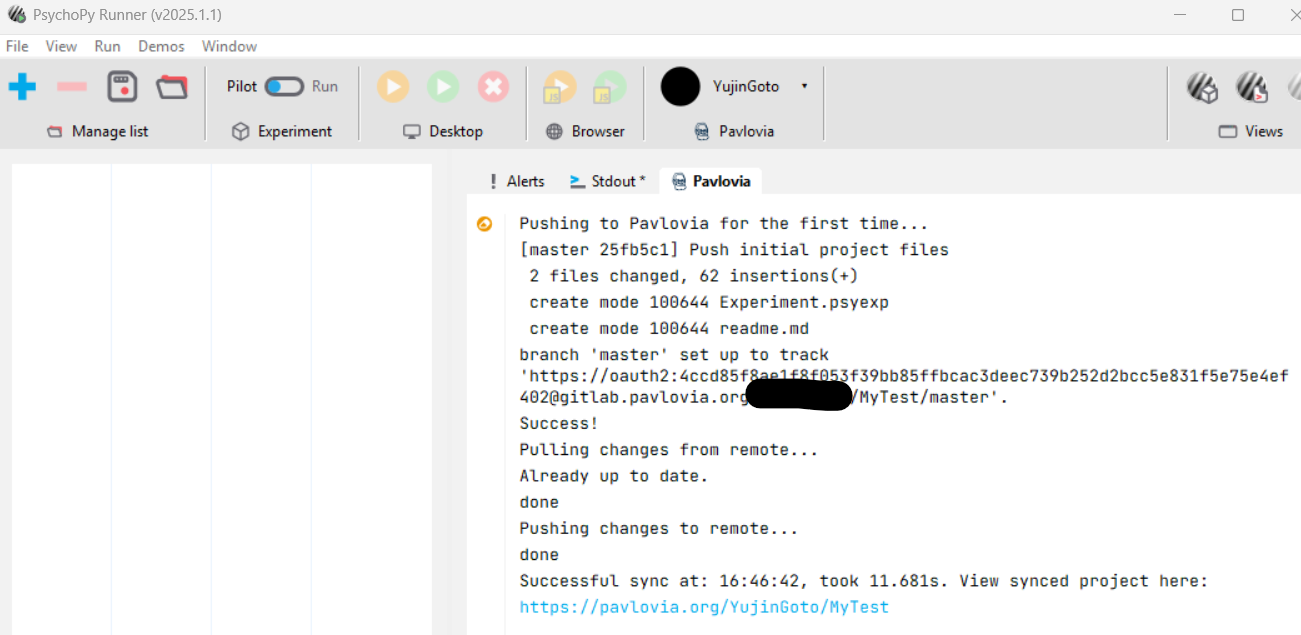Image resolution: width=1301 pixels, height=635 pixels.
Task: Select the Pavlovia output tab
Action: 711,181
